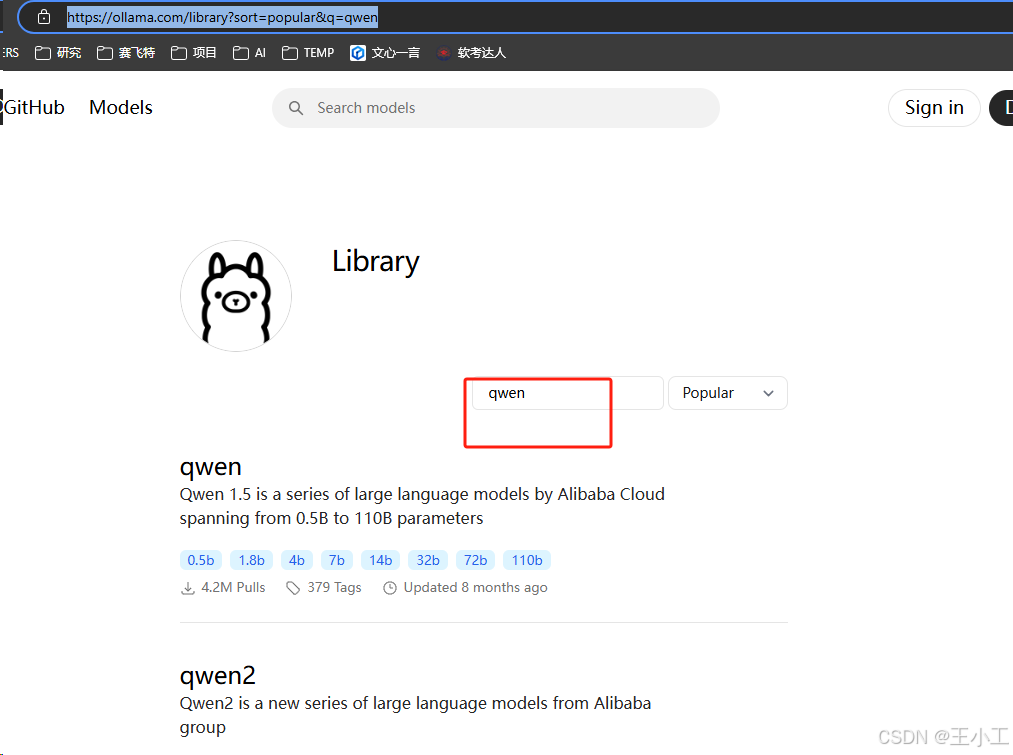1013x755 pixels.
Task: Open the qwen model title link
Action: (x=211, y=466)
